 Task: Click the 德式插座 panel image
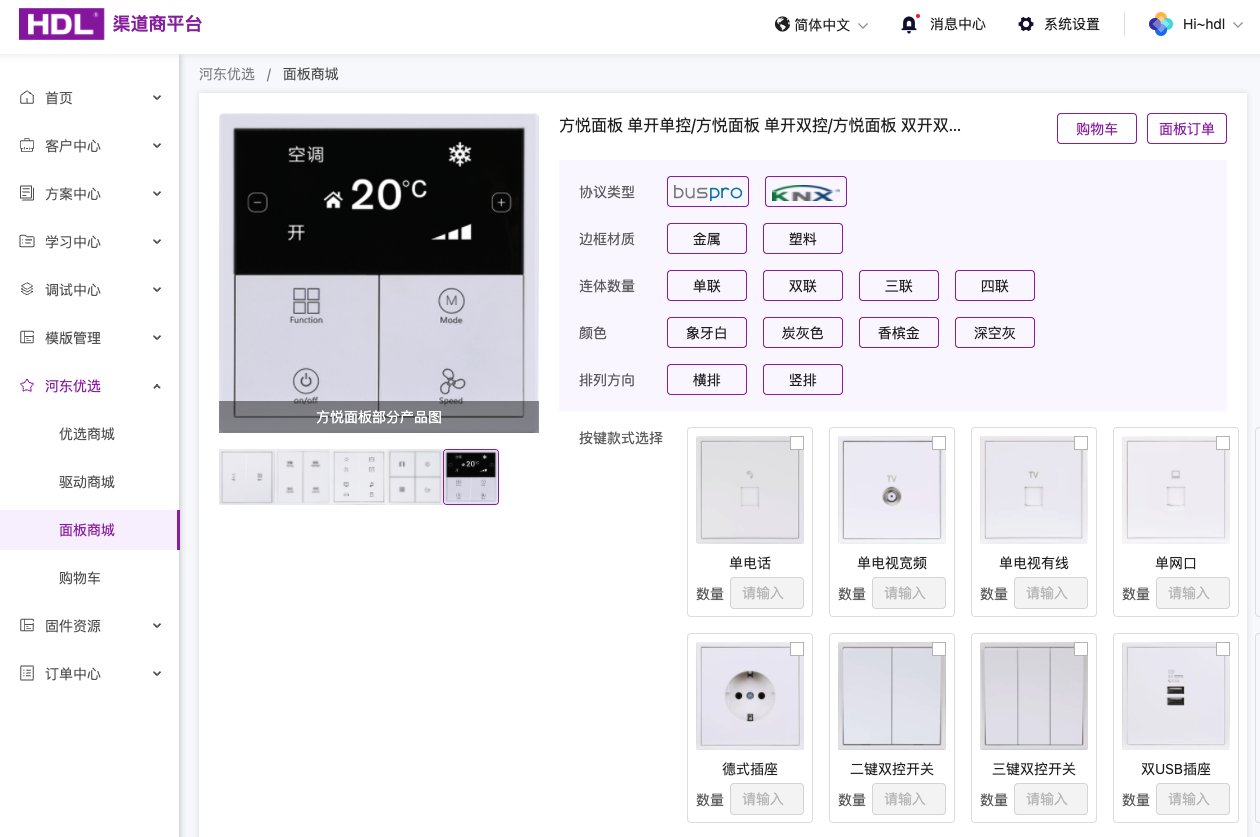(750, 696)
